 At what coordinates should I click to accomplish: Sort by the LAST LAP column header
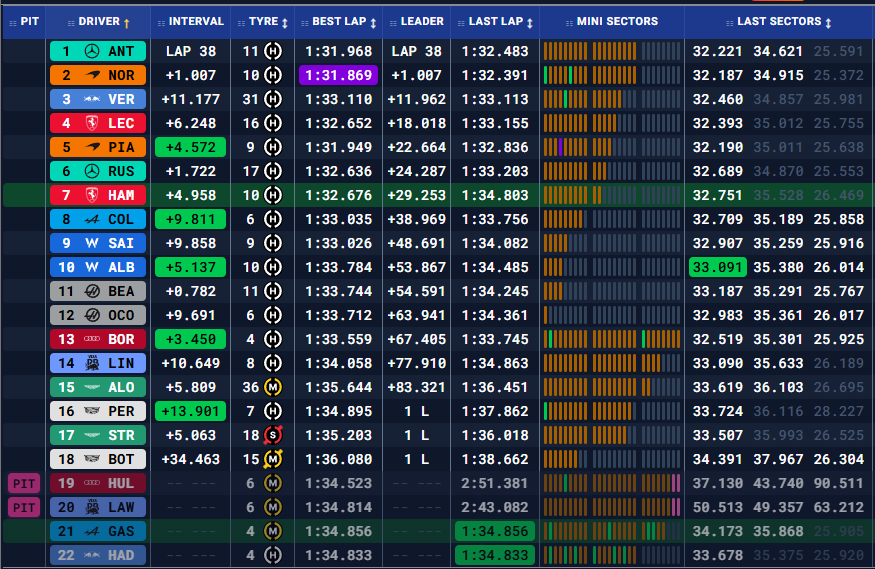click(496, 22)
